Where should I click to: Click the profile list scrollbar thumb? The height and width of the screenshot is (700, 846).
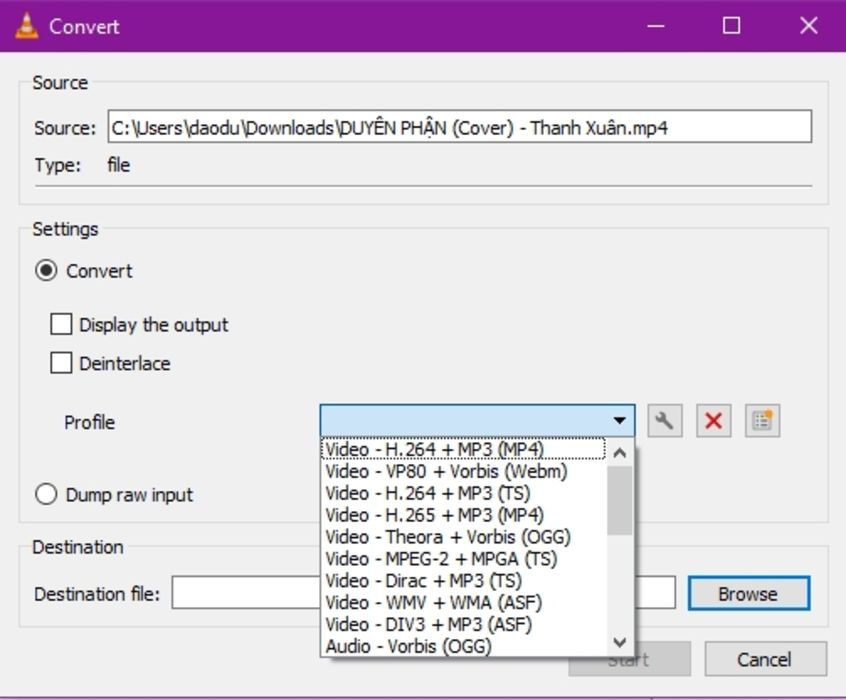pyautogui.click(x=619, y=500)
